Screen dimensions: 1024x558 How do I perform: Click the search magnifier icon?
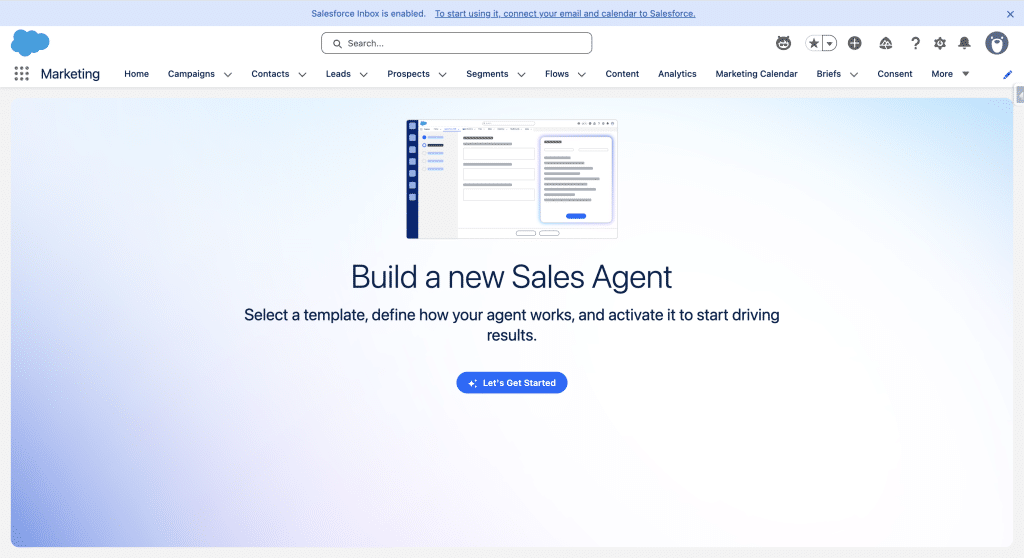click(x=337, y=44)
